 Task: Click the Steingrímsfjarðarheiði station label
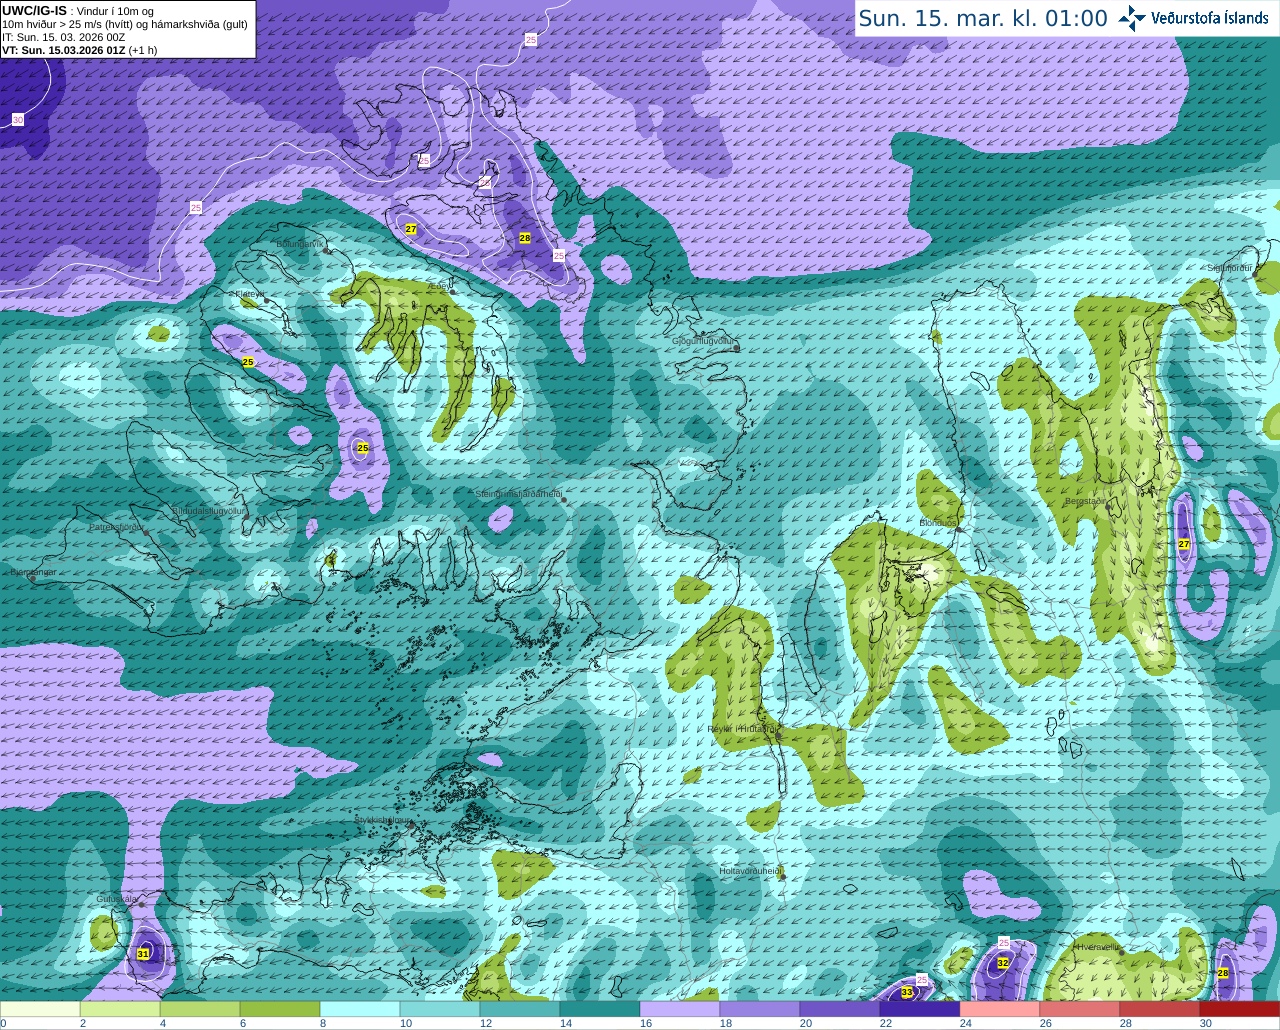(518, 494)
